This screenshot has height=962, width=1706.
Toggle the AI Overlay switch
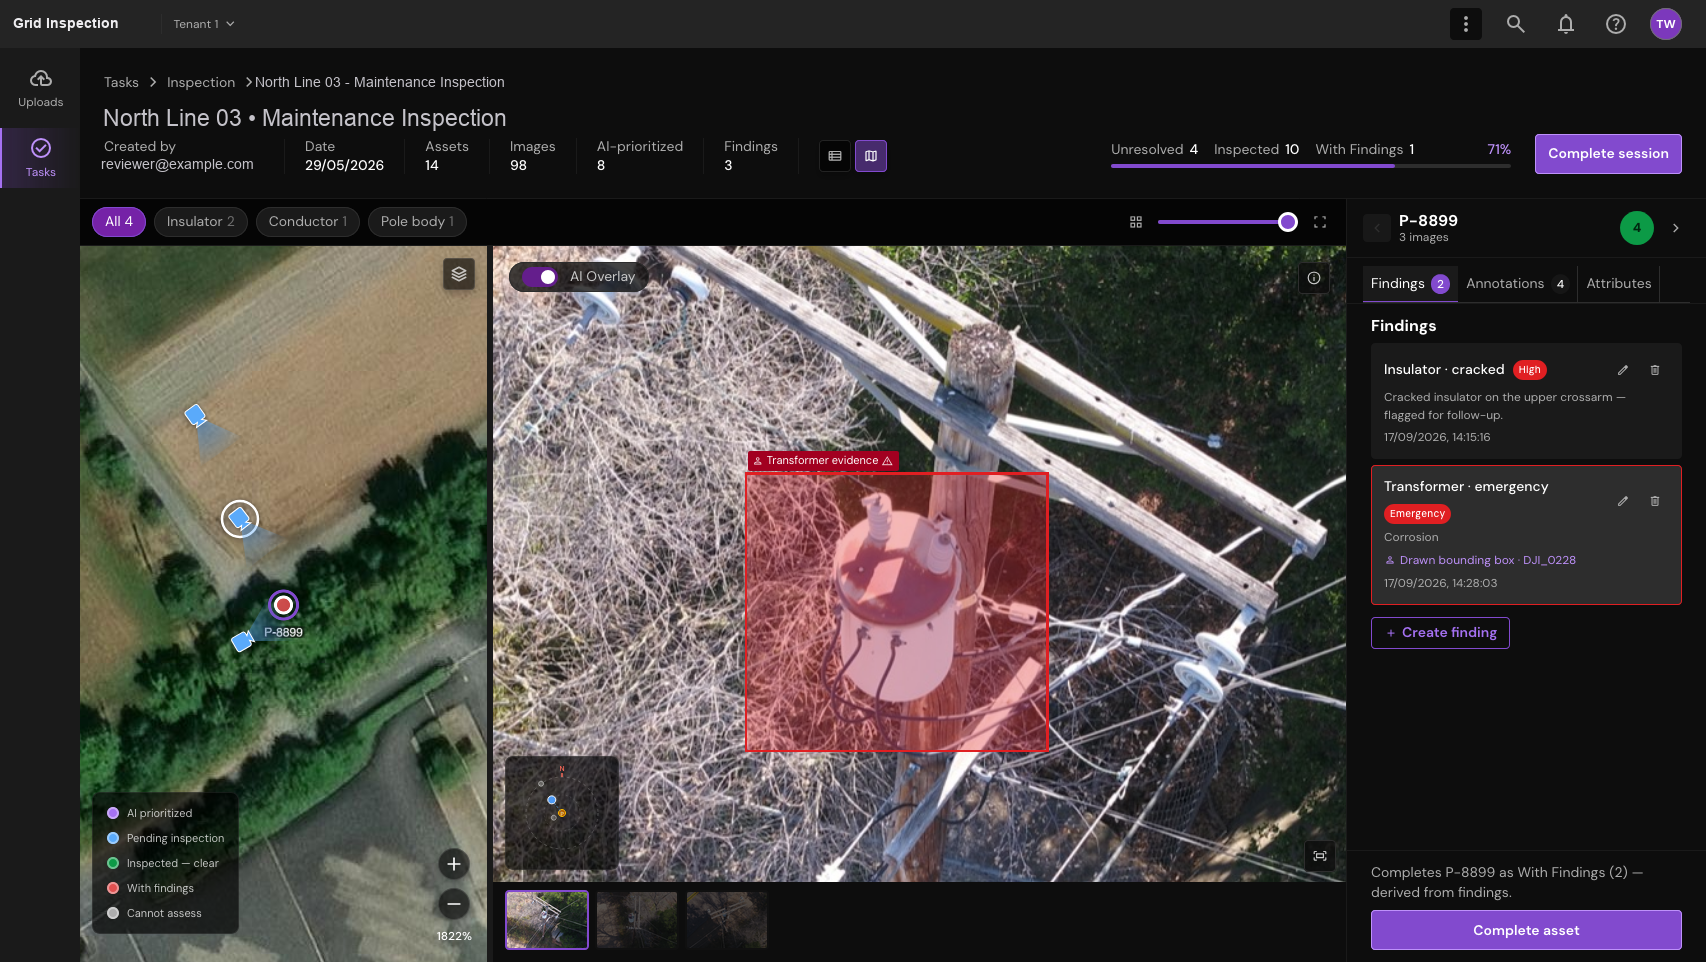coord(540,277)
